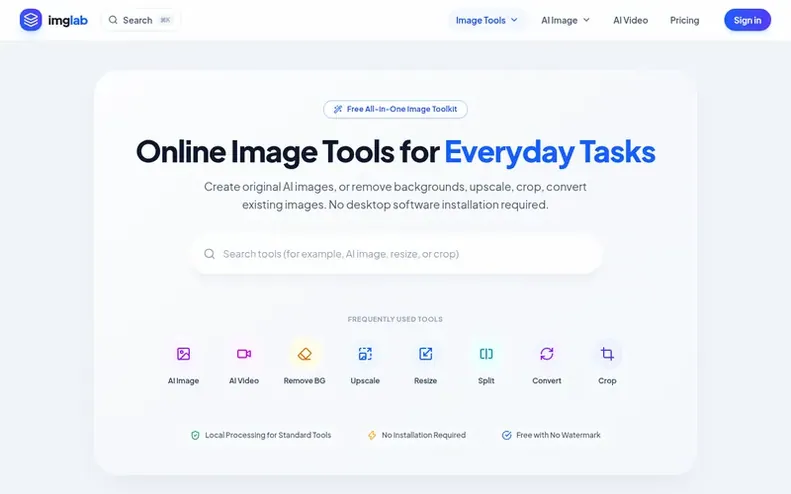Click the AI Image label under frequently used tools
Image resolution: width=791 pixels, height=494 pixels.
pos(184,381)
